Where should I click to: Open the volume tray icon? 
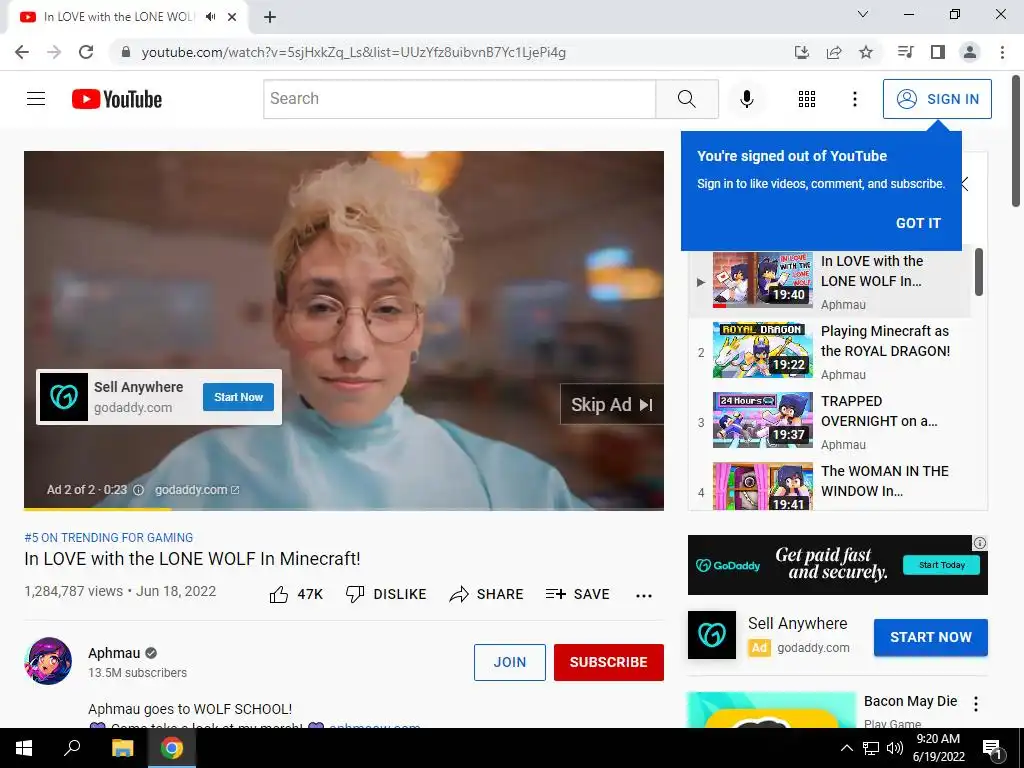click(x=895, y=748)
